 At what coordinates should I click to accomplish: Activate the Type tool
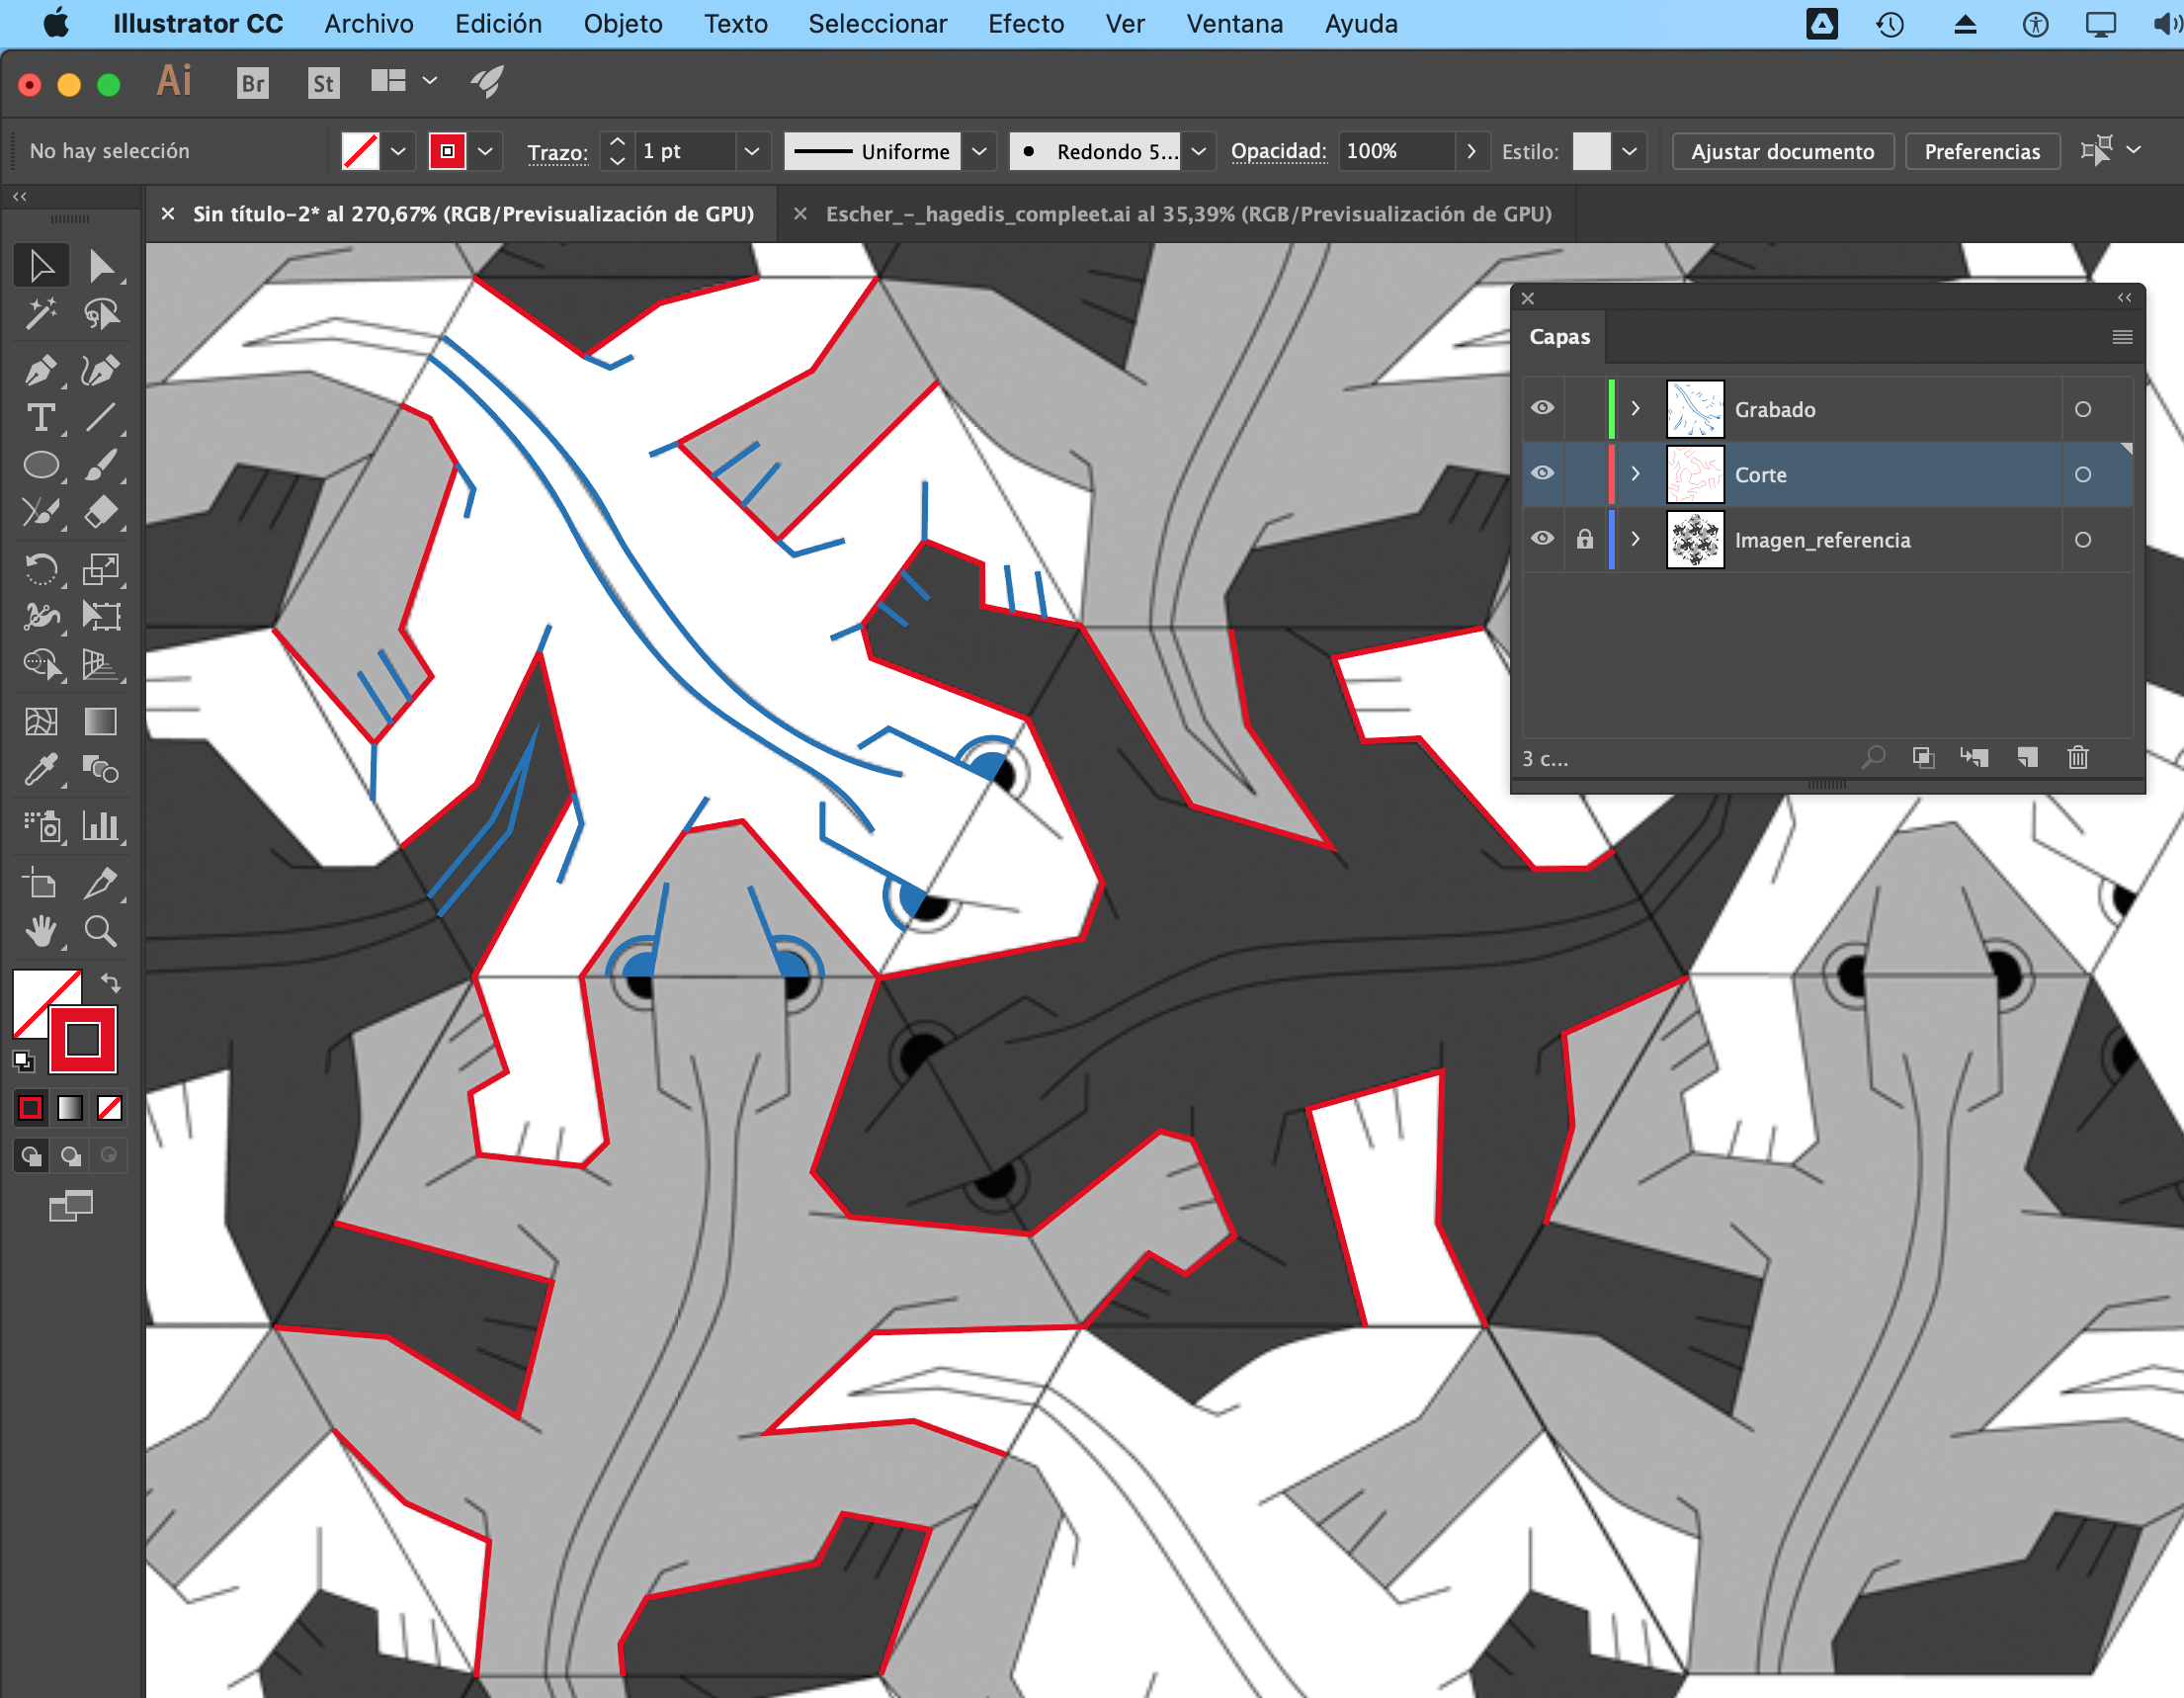click(x=41, y=417)
